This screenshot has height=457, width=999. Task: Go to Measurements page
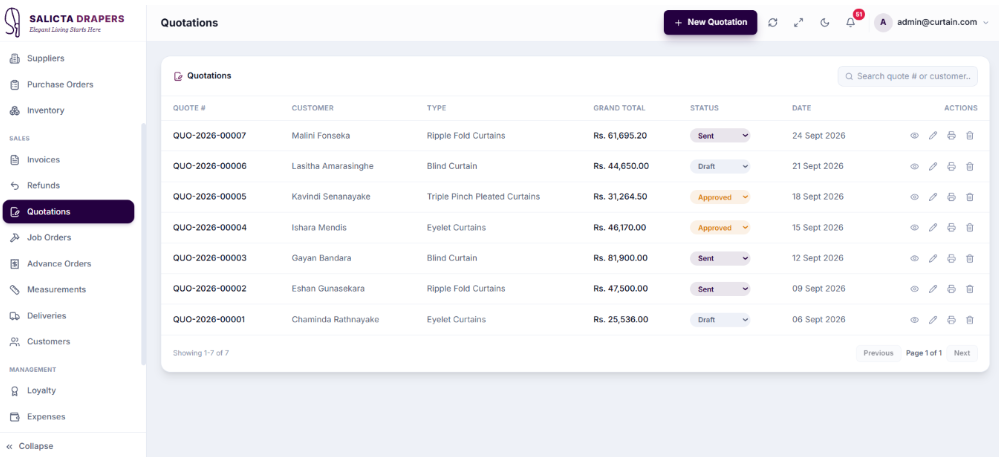[68, 290]
